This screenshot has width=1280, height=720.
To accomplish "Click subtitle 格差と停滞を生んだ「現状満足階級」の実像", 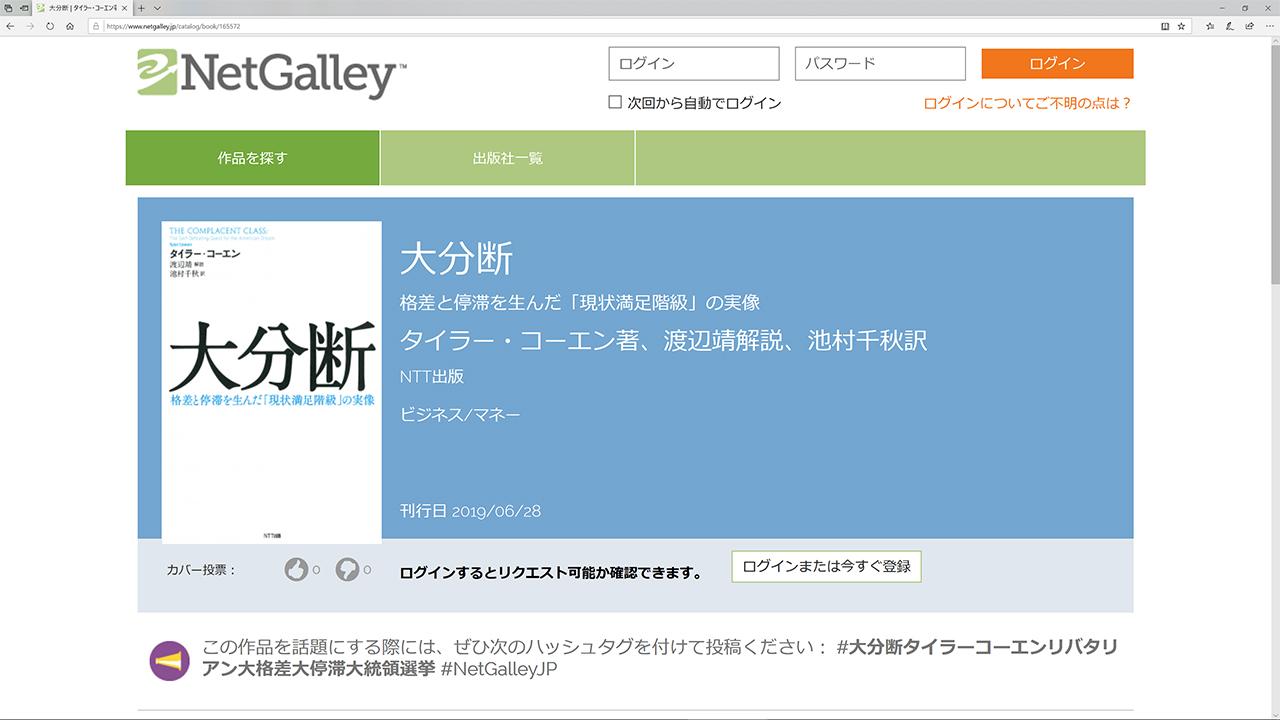I will (x=580, y=302).
